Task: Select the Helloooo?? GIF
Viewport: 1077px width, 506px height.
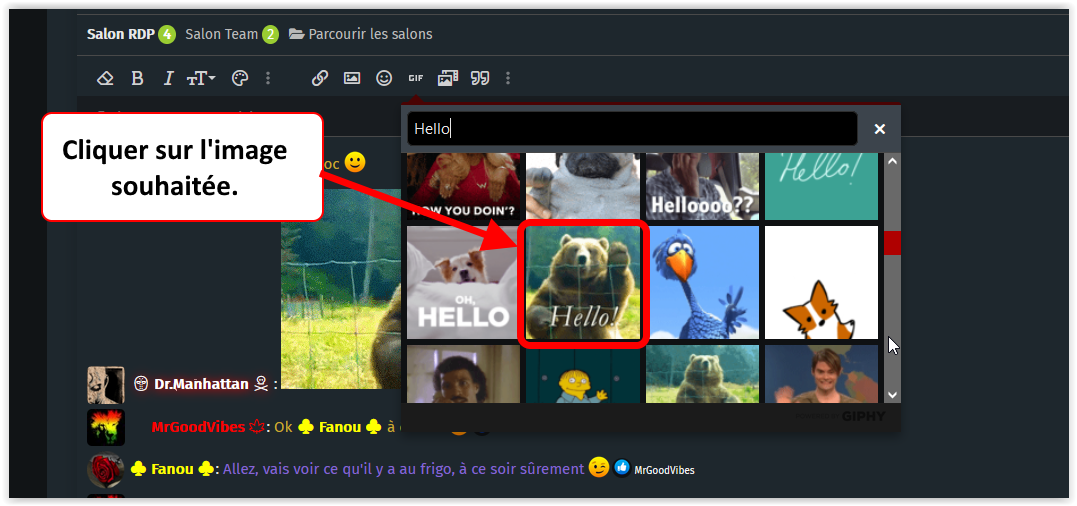Action: [702, 187]
